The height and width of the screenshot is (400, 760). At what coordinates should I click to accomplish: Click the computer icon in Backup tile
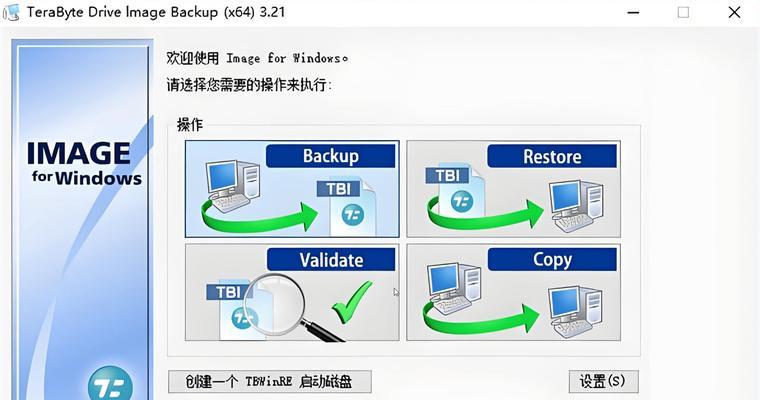(x=232, y=187)
